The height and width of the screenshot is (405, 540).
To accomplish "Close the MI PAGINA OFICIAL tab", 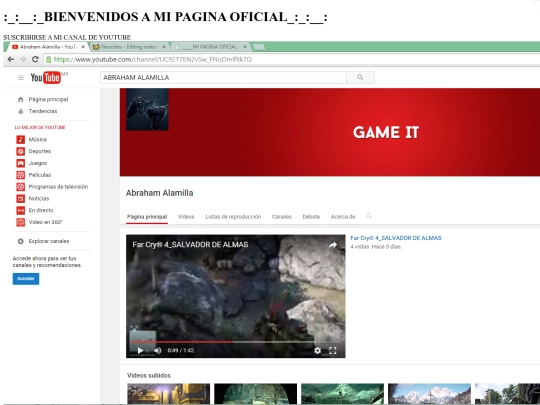I will pyautogui.click(x=245, y=47).
